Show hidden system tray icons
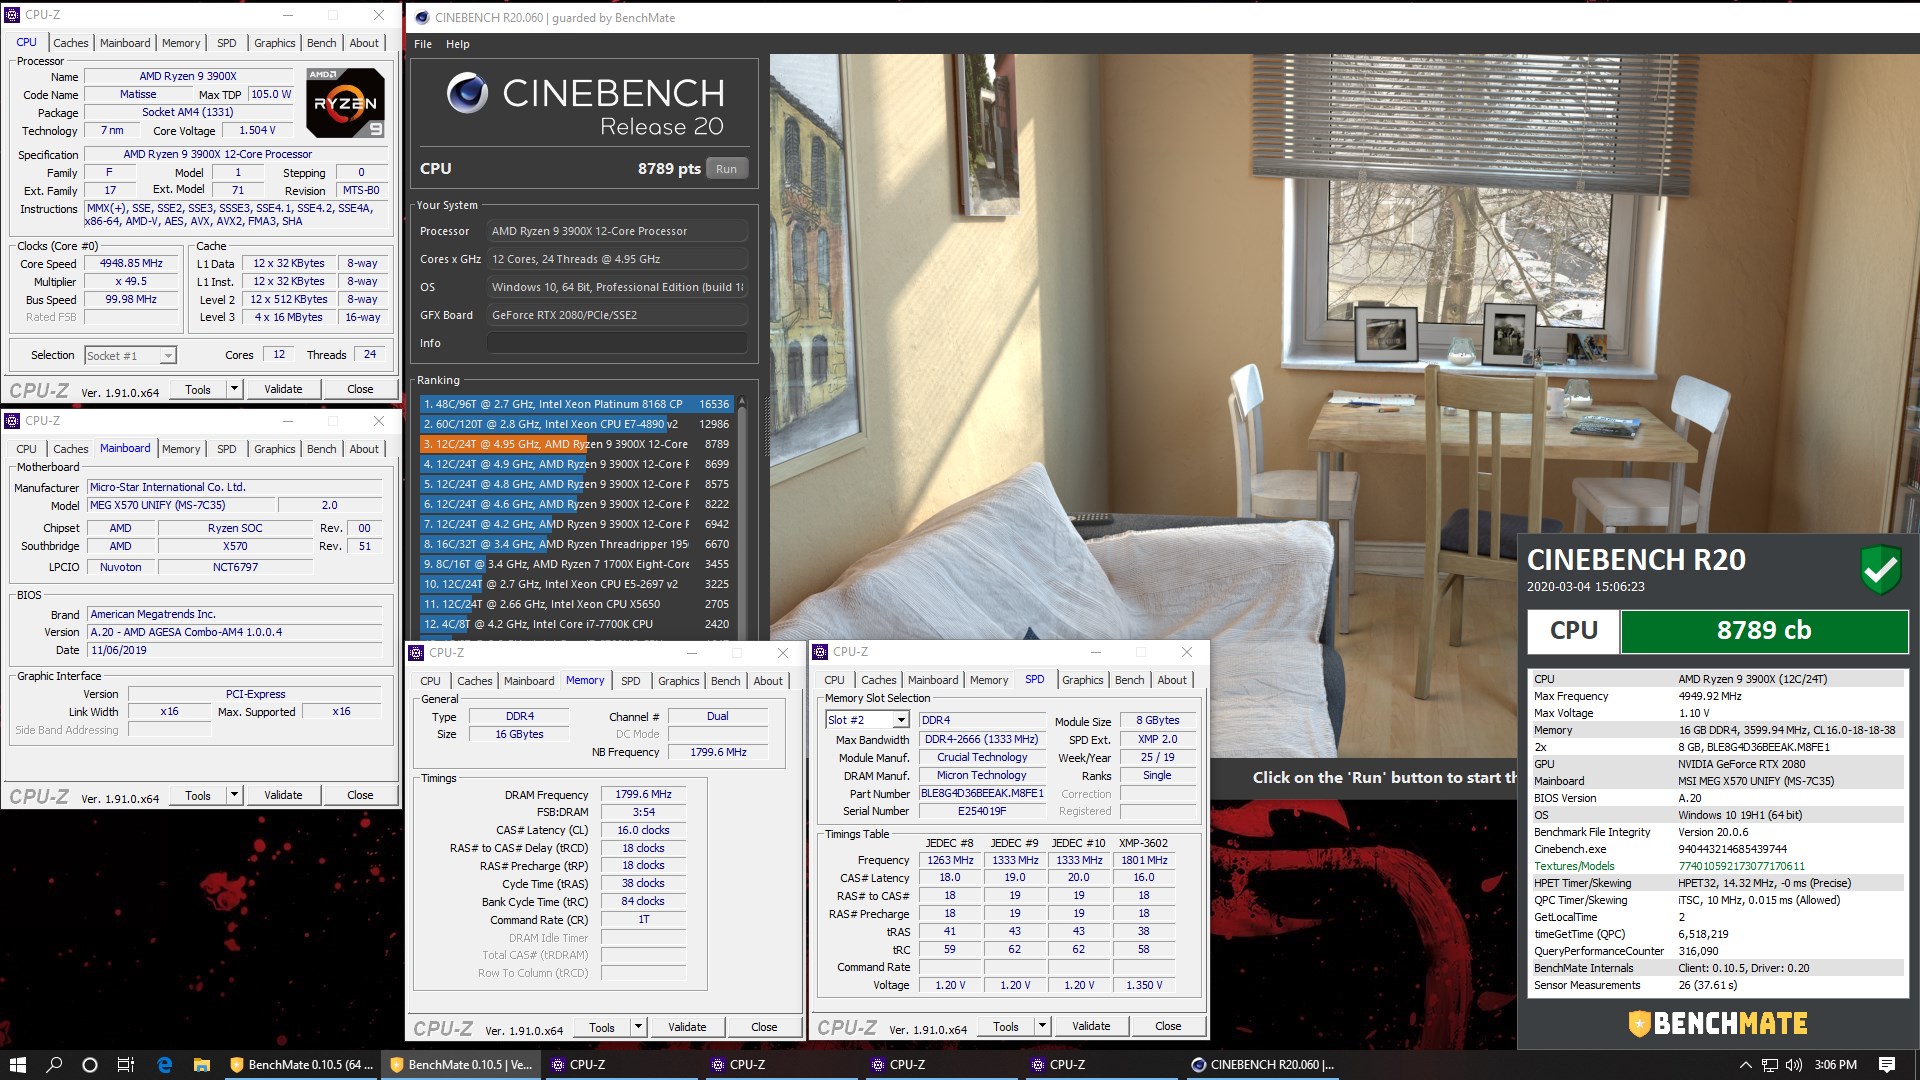1920x1080 pixels. [1746, 1064]
